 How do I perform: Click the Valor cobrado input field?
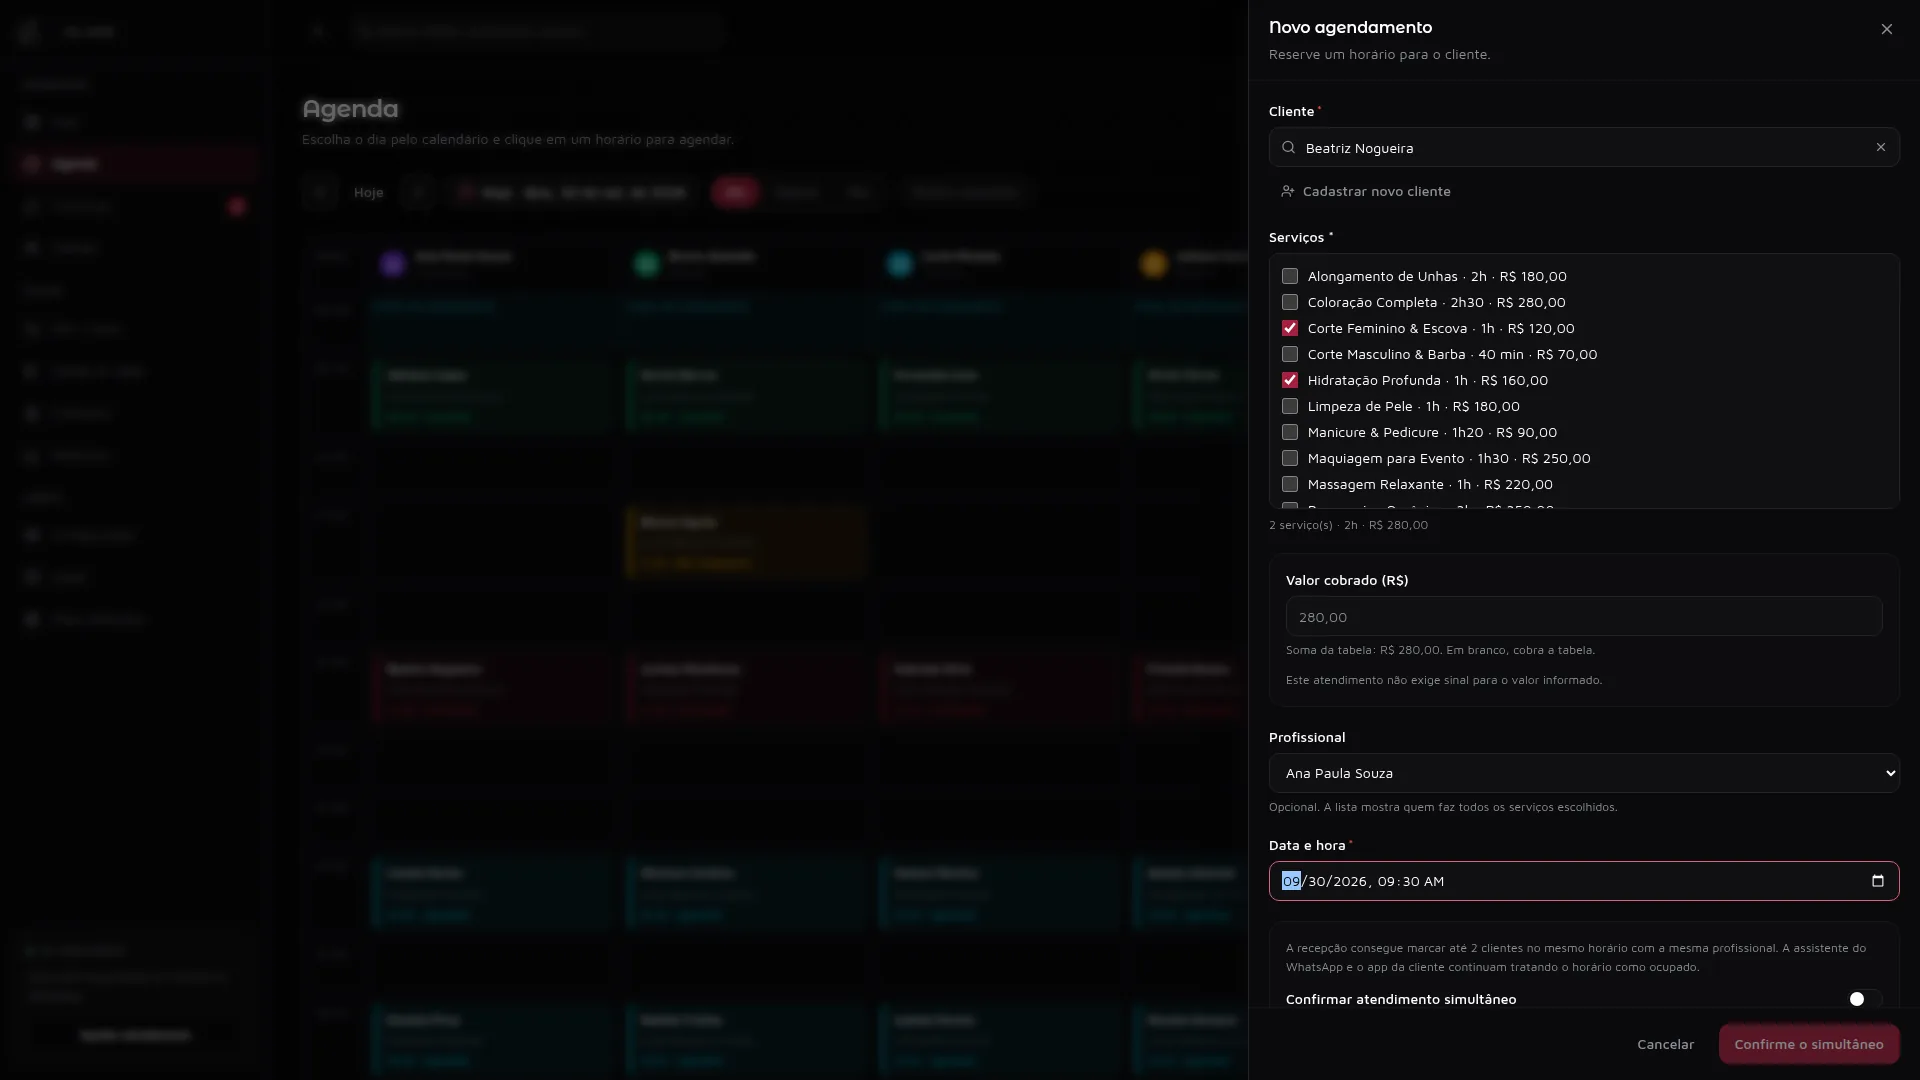(x=1584, y=617)
